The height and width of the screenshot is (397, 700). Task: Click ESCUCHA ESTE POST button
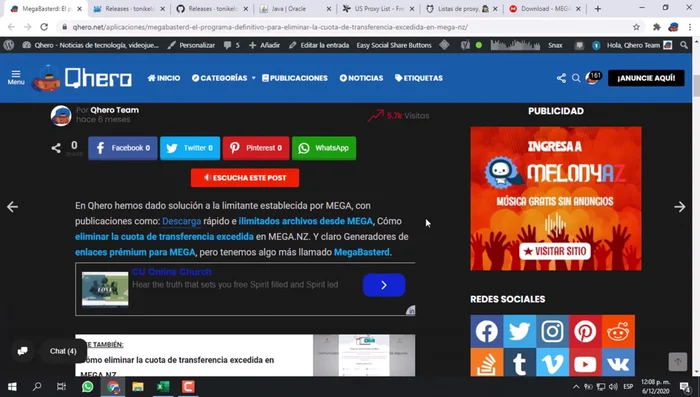pos(245,178)
